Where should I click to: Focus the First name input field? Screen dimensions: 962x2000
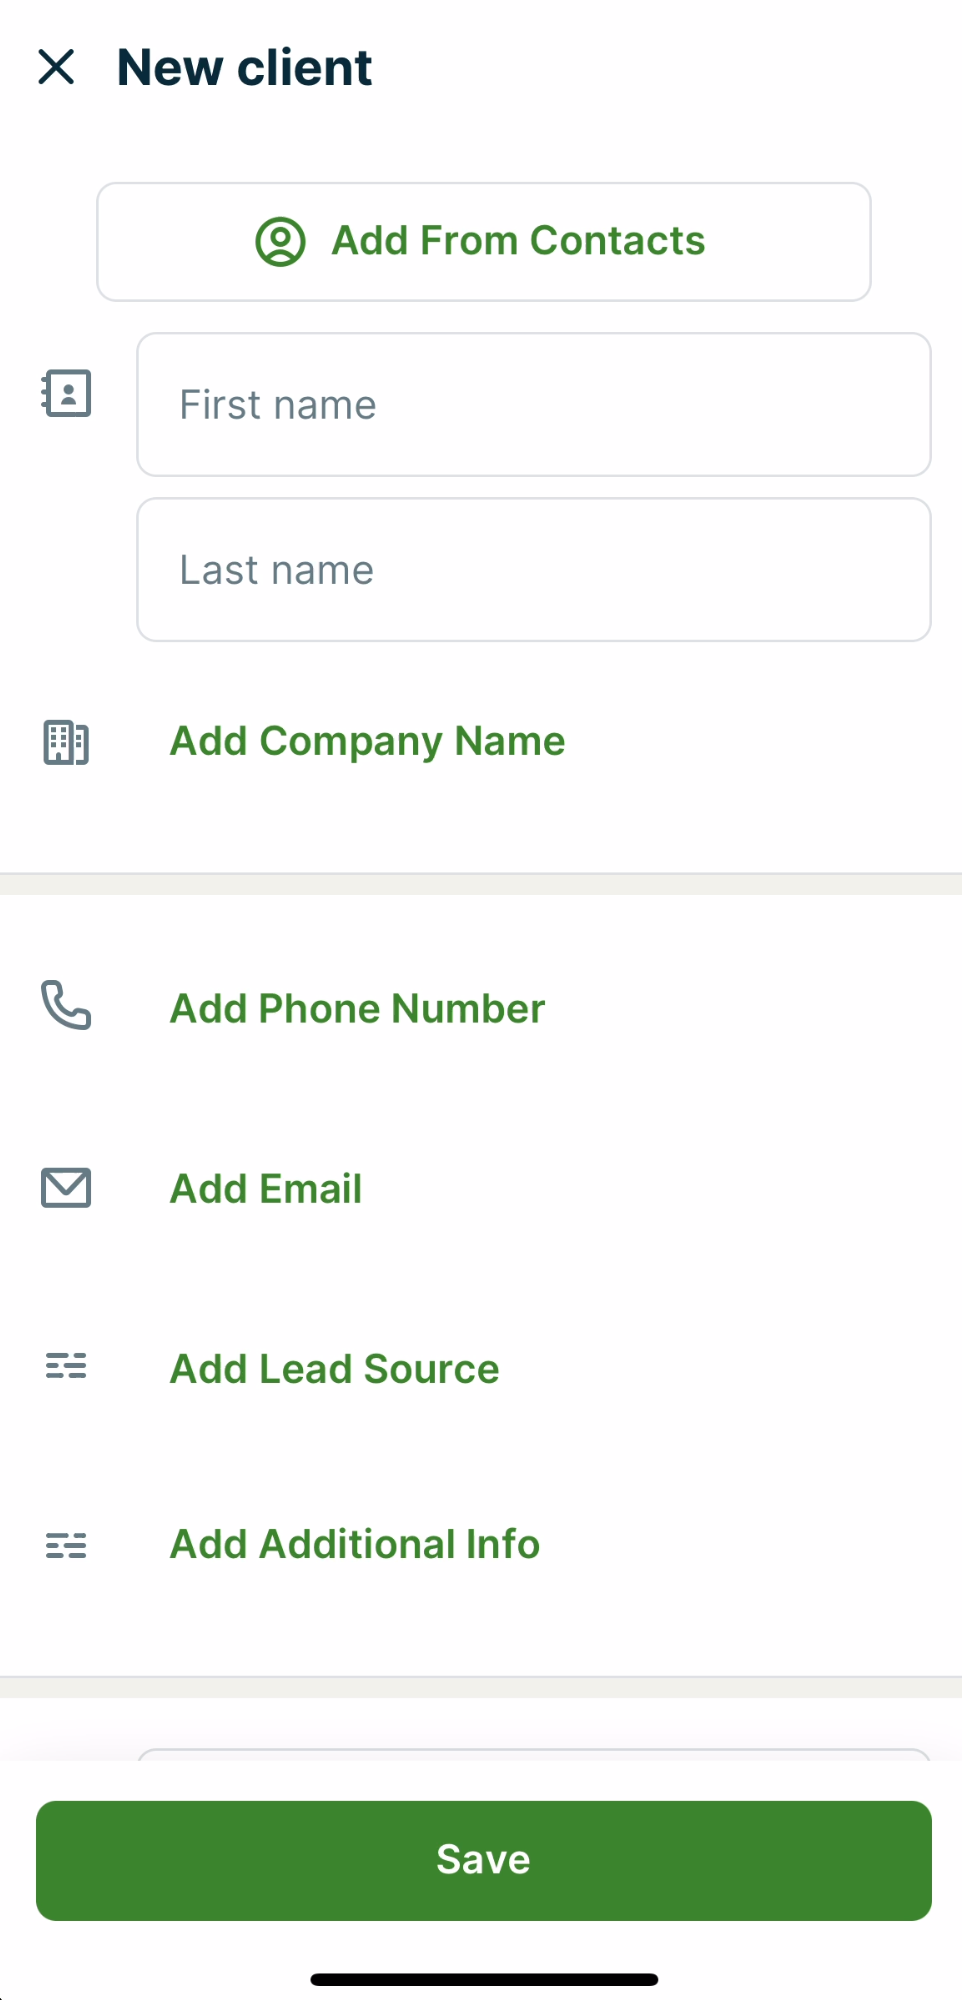[x=534, y=405]
